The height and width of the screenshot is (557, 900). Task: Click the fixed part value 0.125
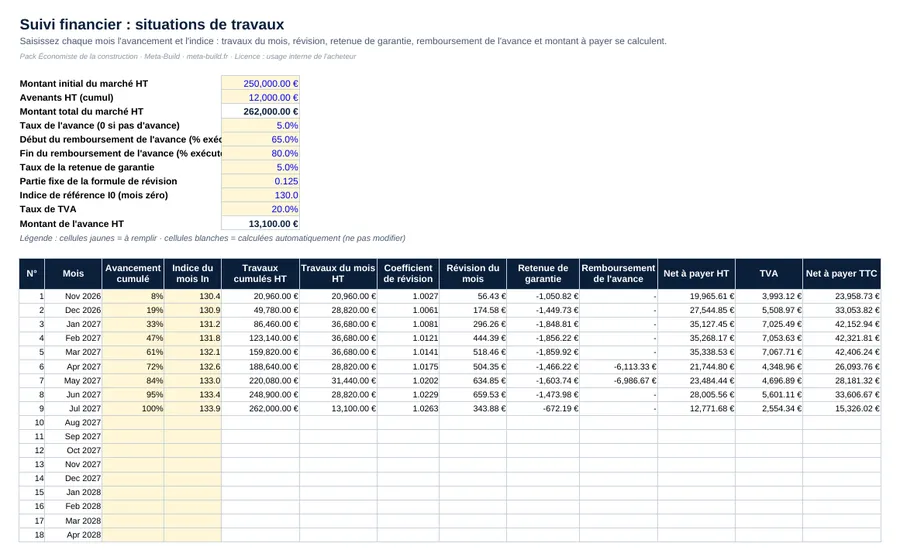(260, 181)
